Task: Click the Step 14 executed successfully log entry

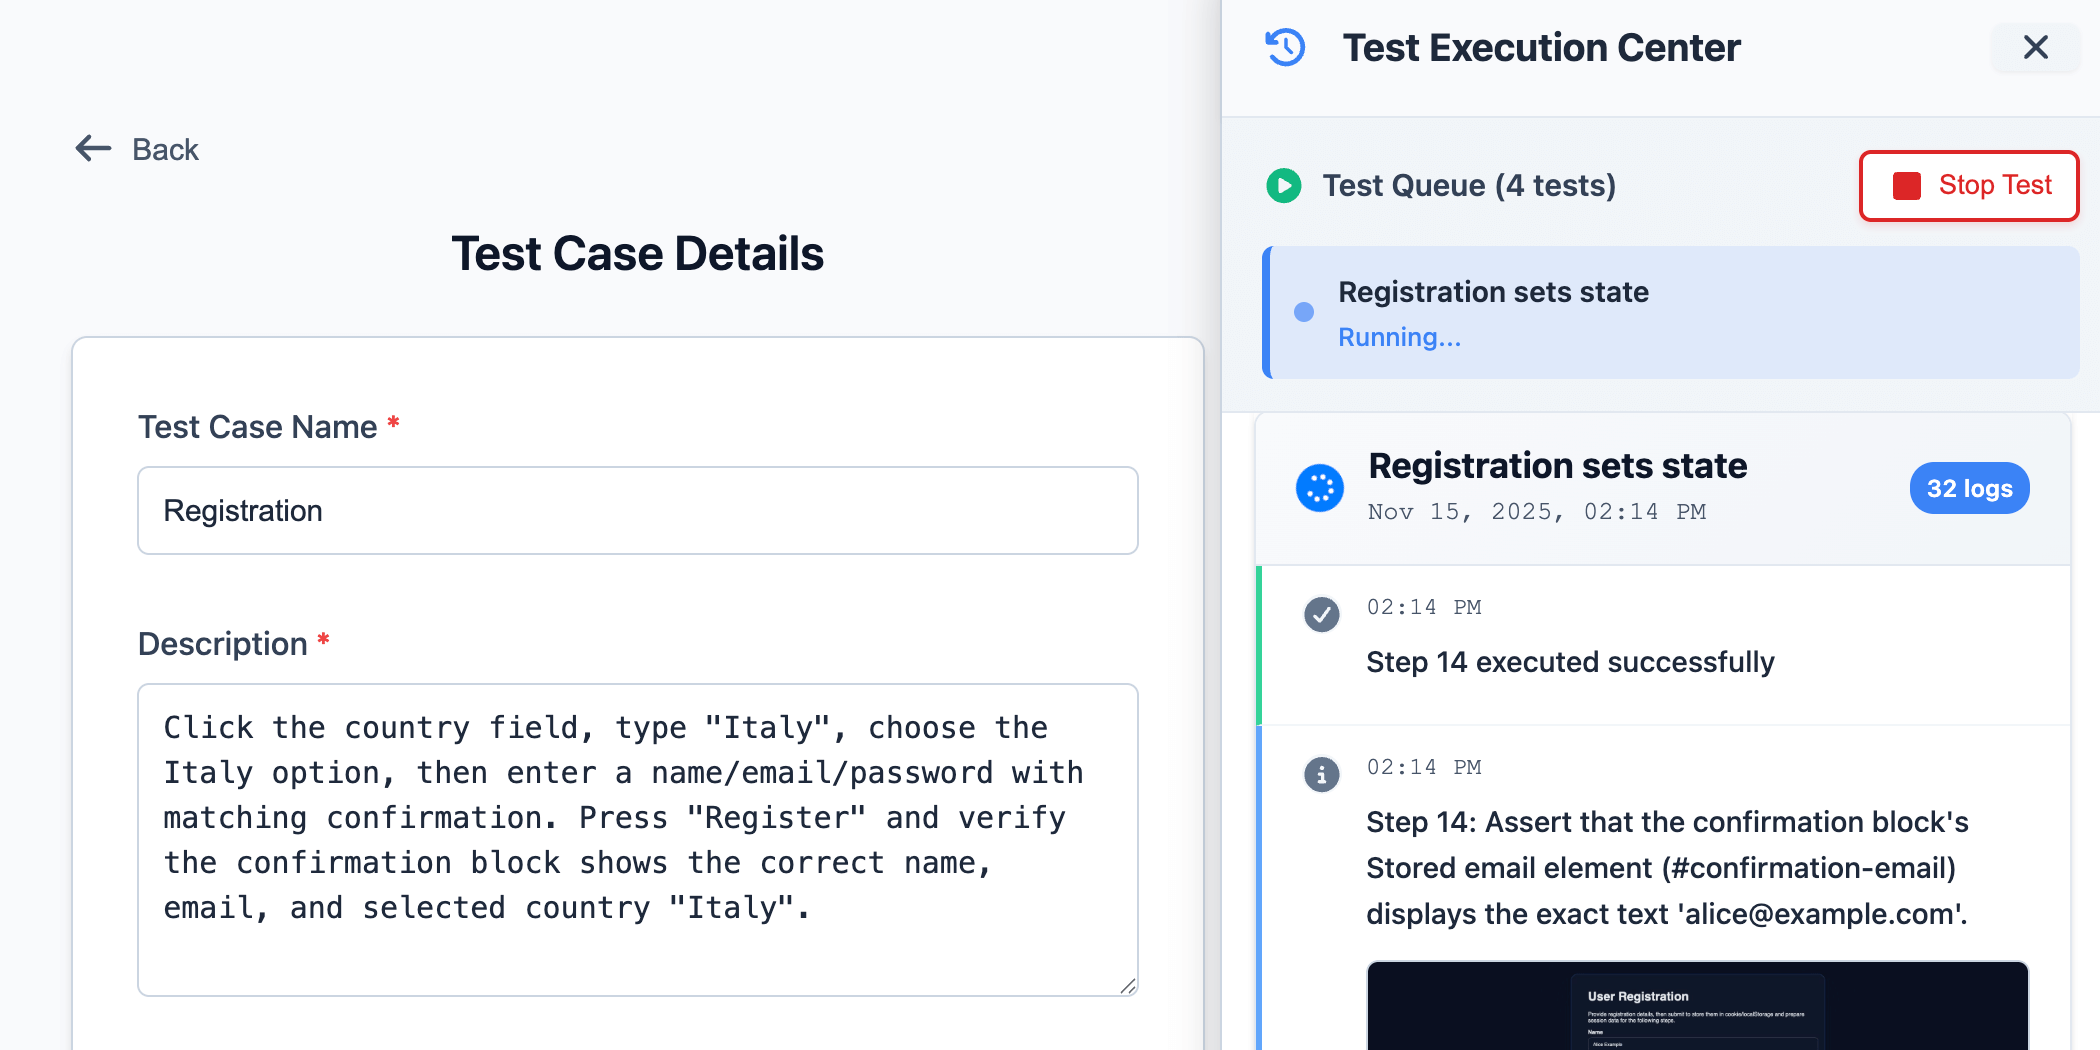Action: (x=1570, y=661)
